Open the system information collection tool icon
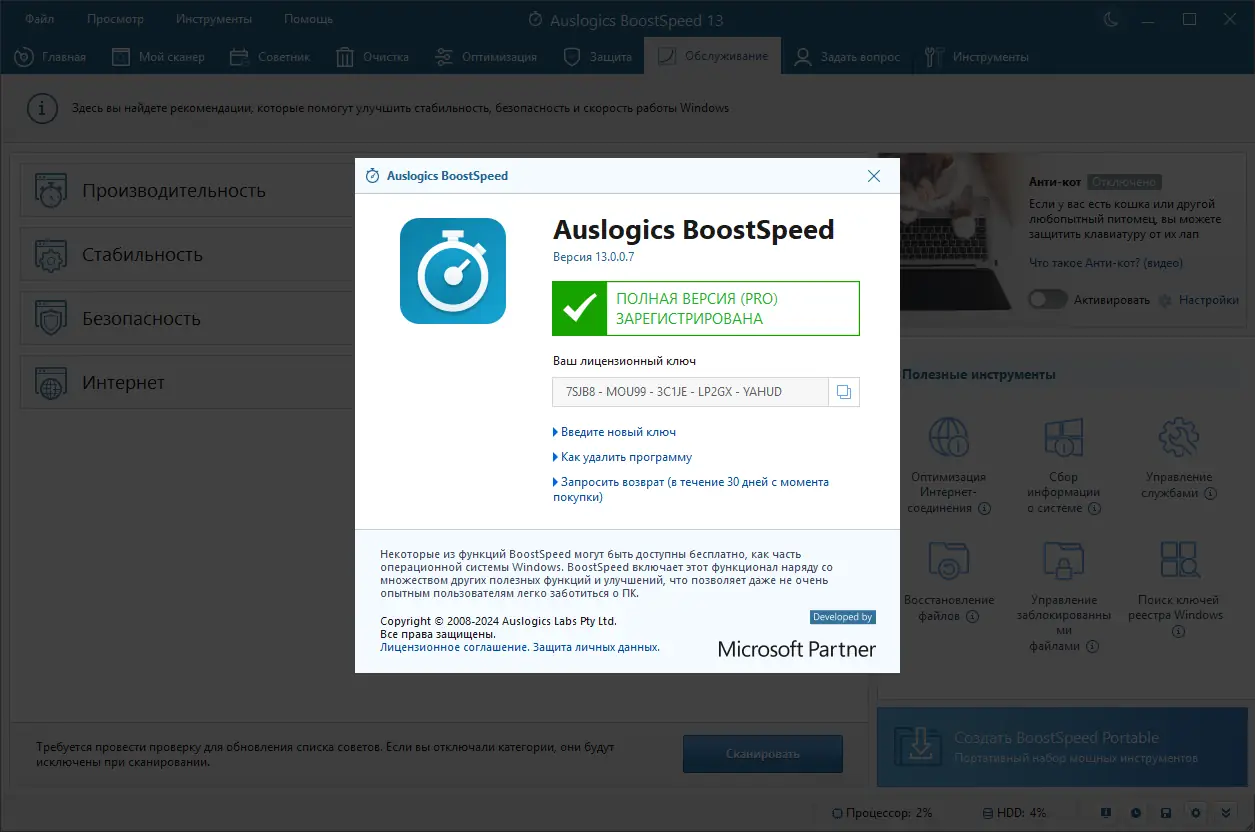 (1063, 438)
